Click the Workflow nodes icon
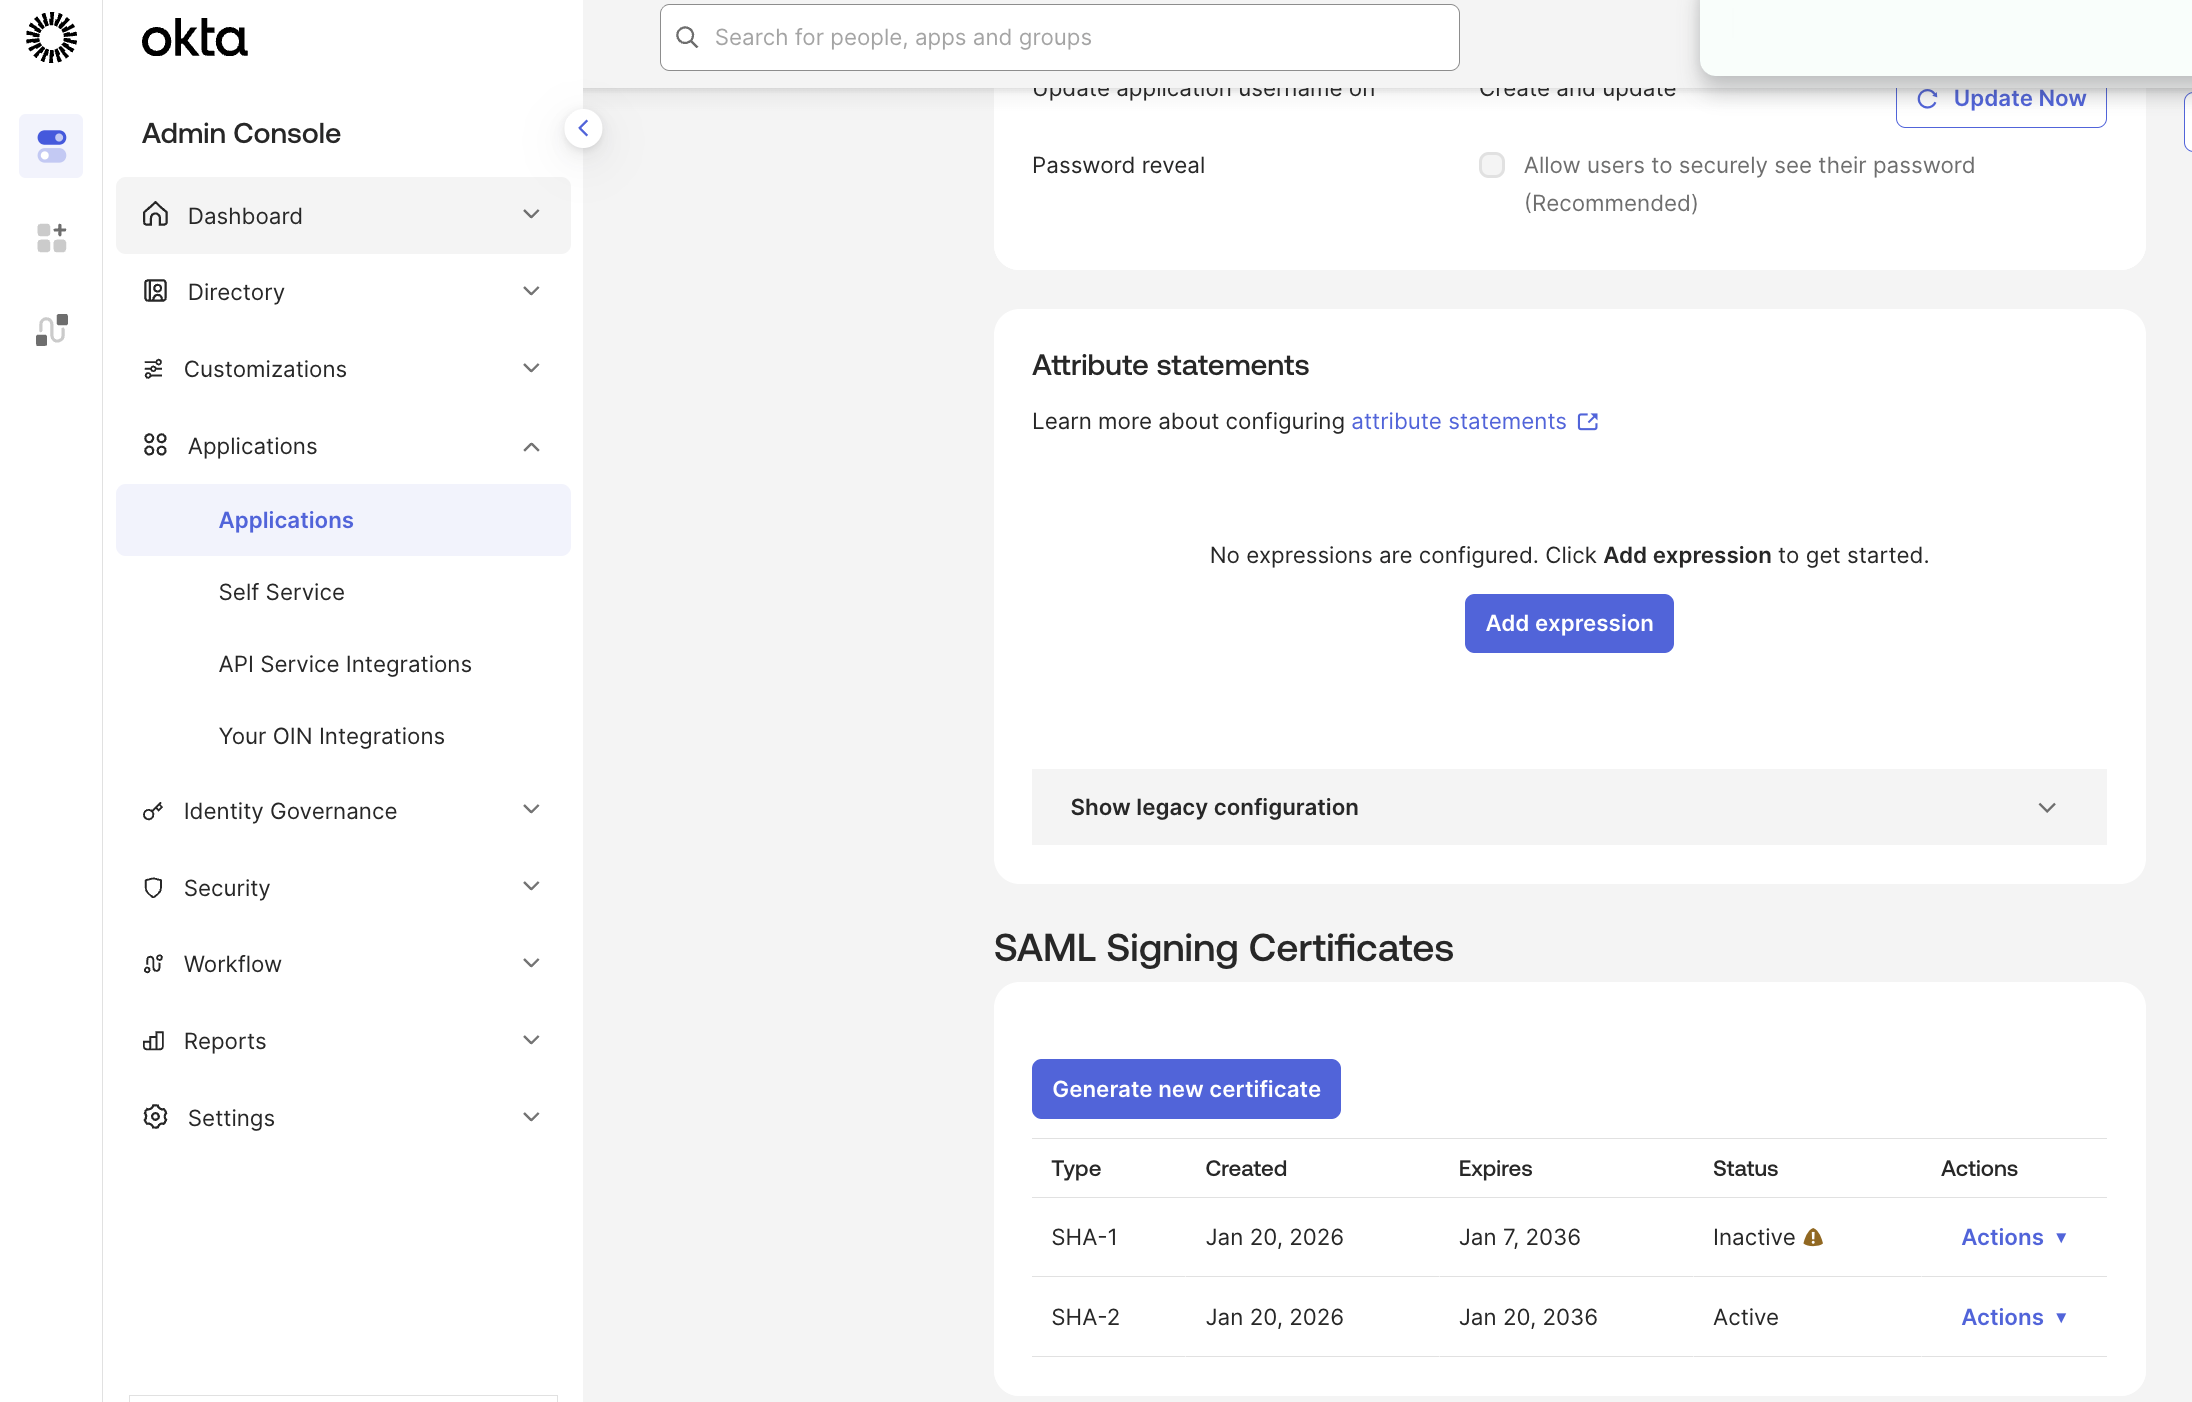2192x1402 pixels. (153, 964)
